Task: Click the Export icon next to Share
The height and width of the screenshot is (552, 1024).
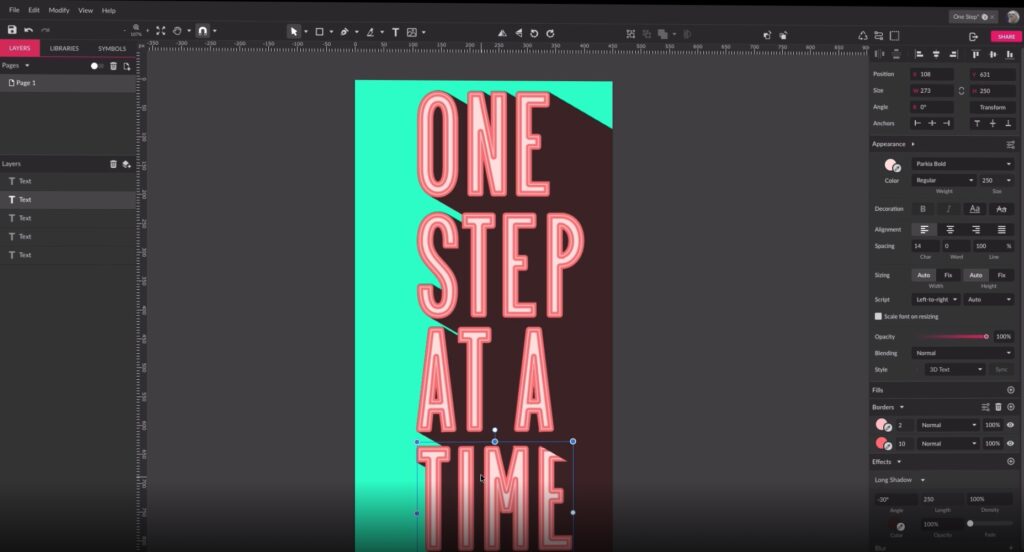Action: coord(973,37)
